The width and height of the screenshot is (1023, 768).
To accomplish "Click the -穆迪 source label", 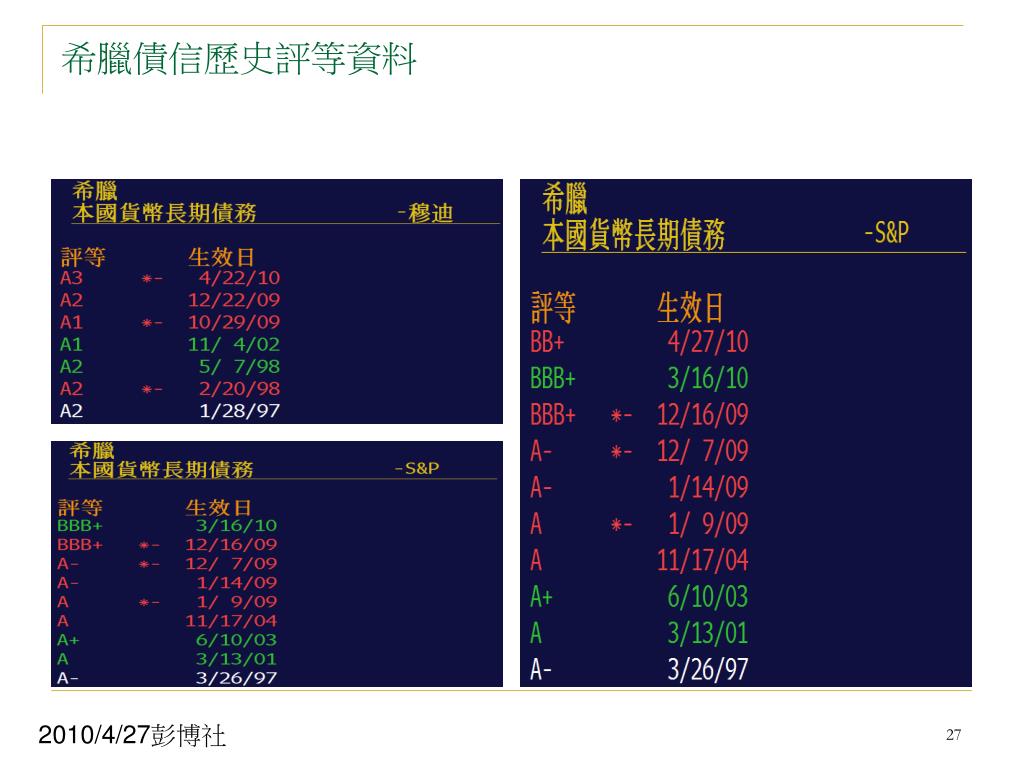I will click(425, 213).
